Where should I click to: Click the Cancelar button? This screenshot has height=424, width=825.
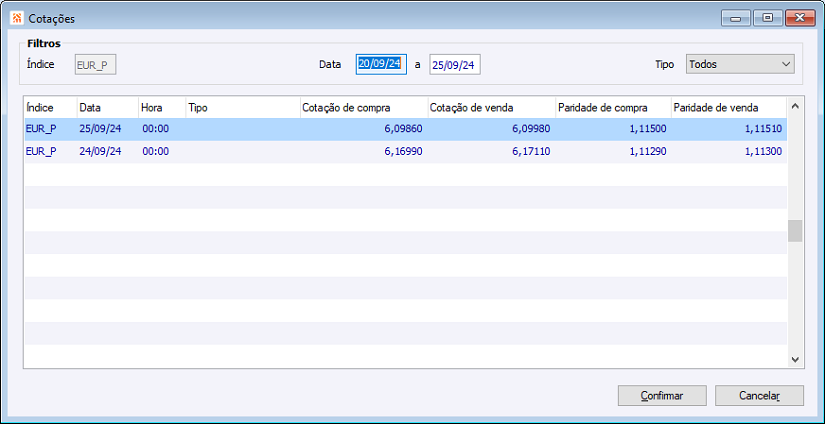759,396
